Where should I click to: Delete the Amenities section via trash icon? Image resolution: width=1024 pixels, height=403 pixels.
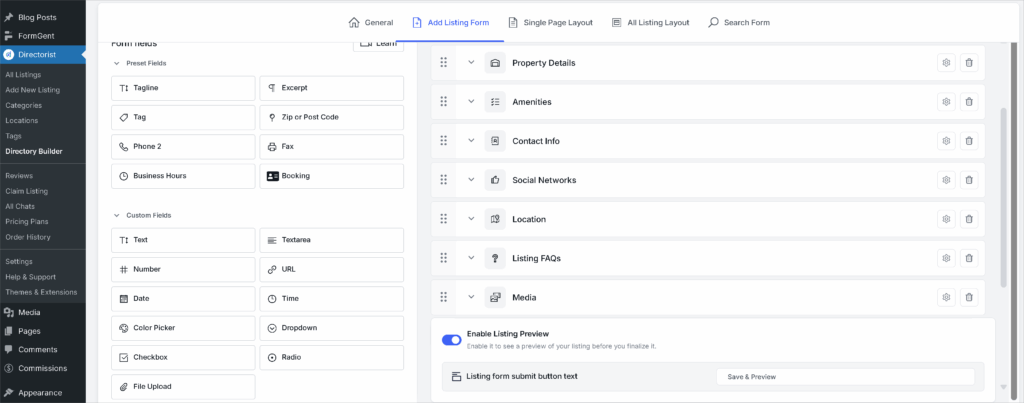click(x=968, y=102)
